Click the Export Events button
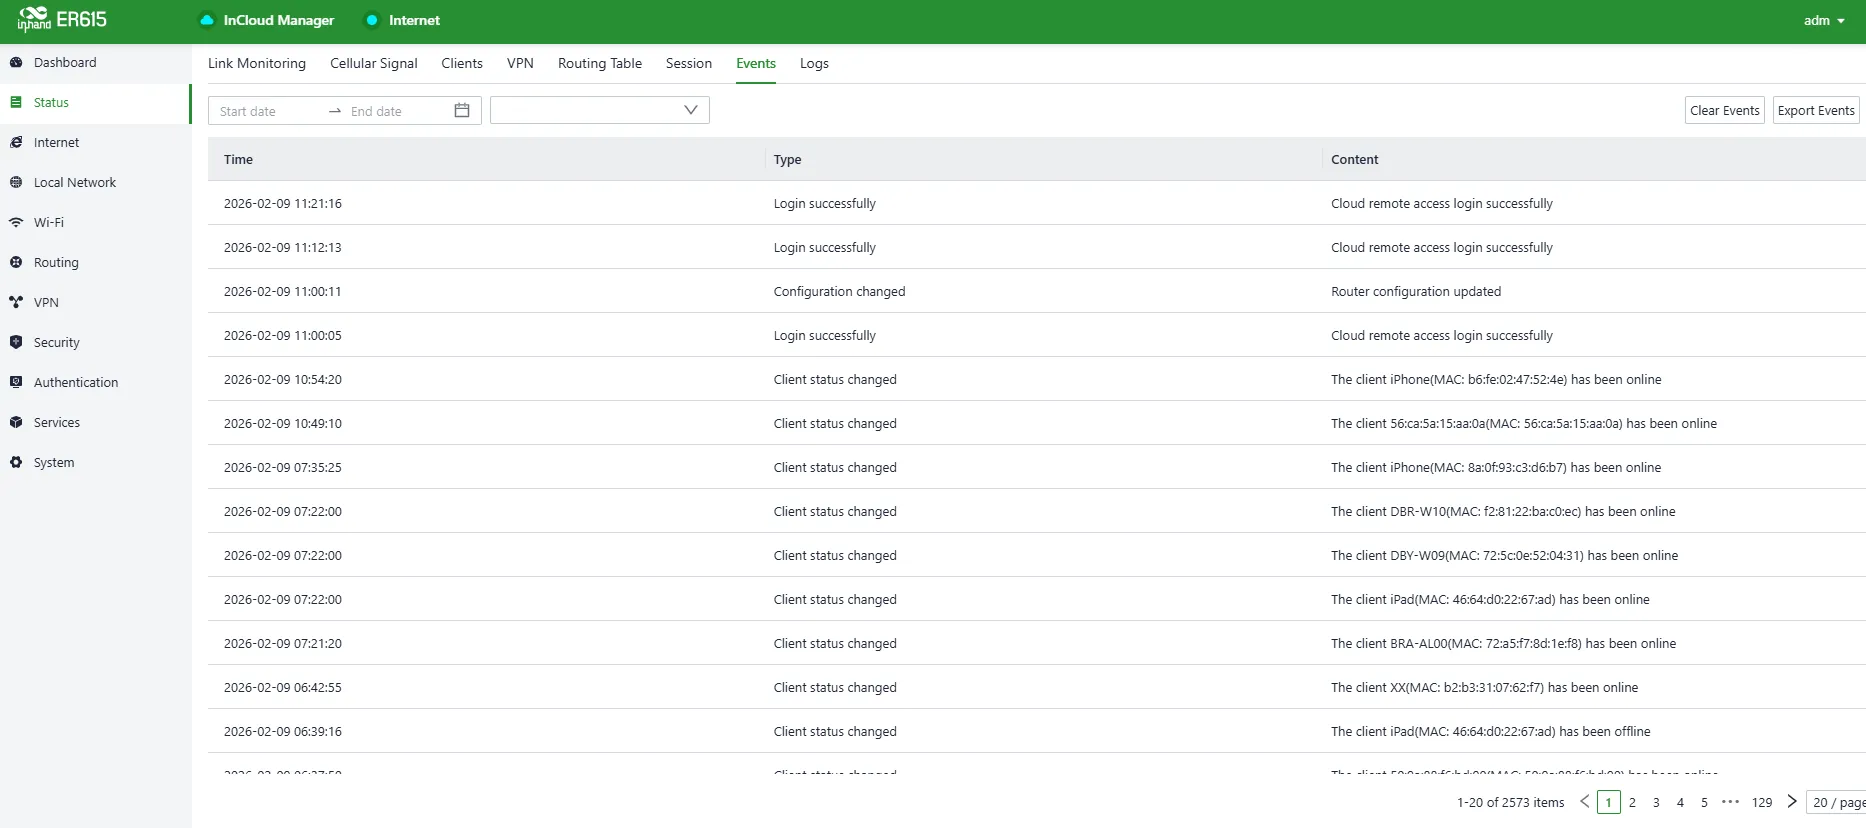This screenshot has width=1866, height=828. [1816, 110]
